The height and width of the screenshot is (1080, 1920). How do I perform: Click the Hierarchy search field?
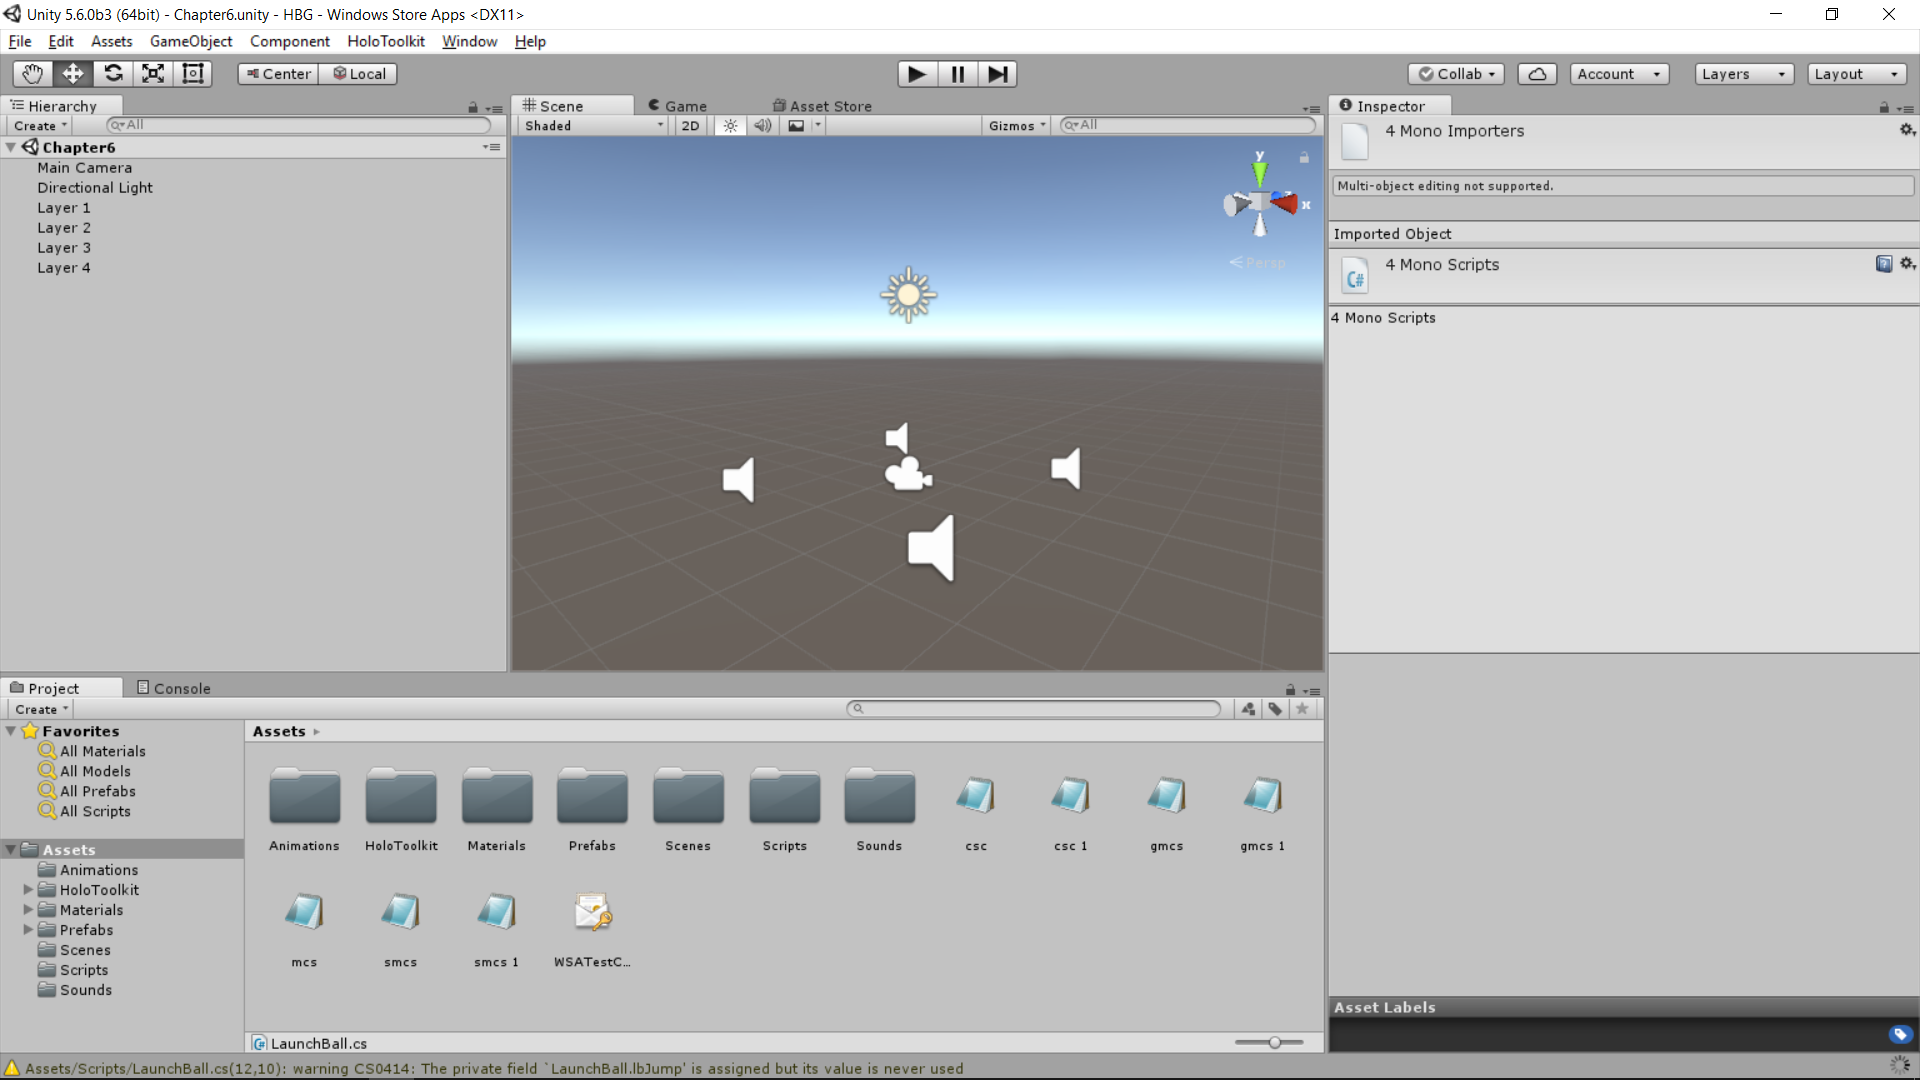298,125
